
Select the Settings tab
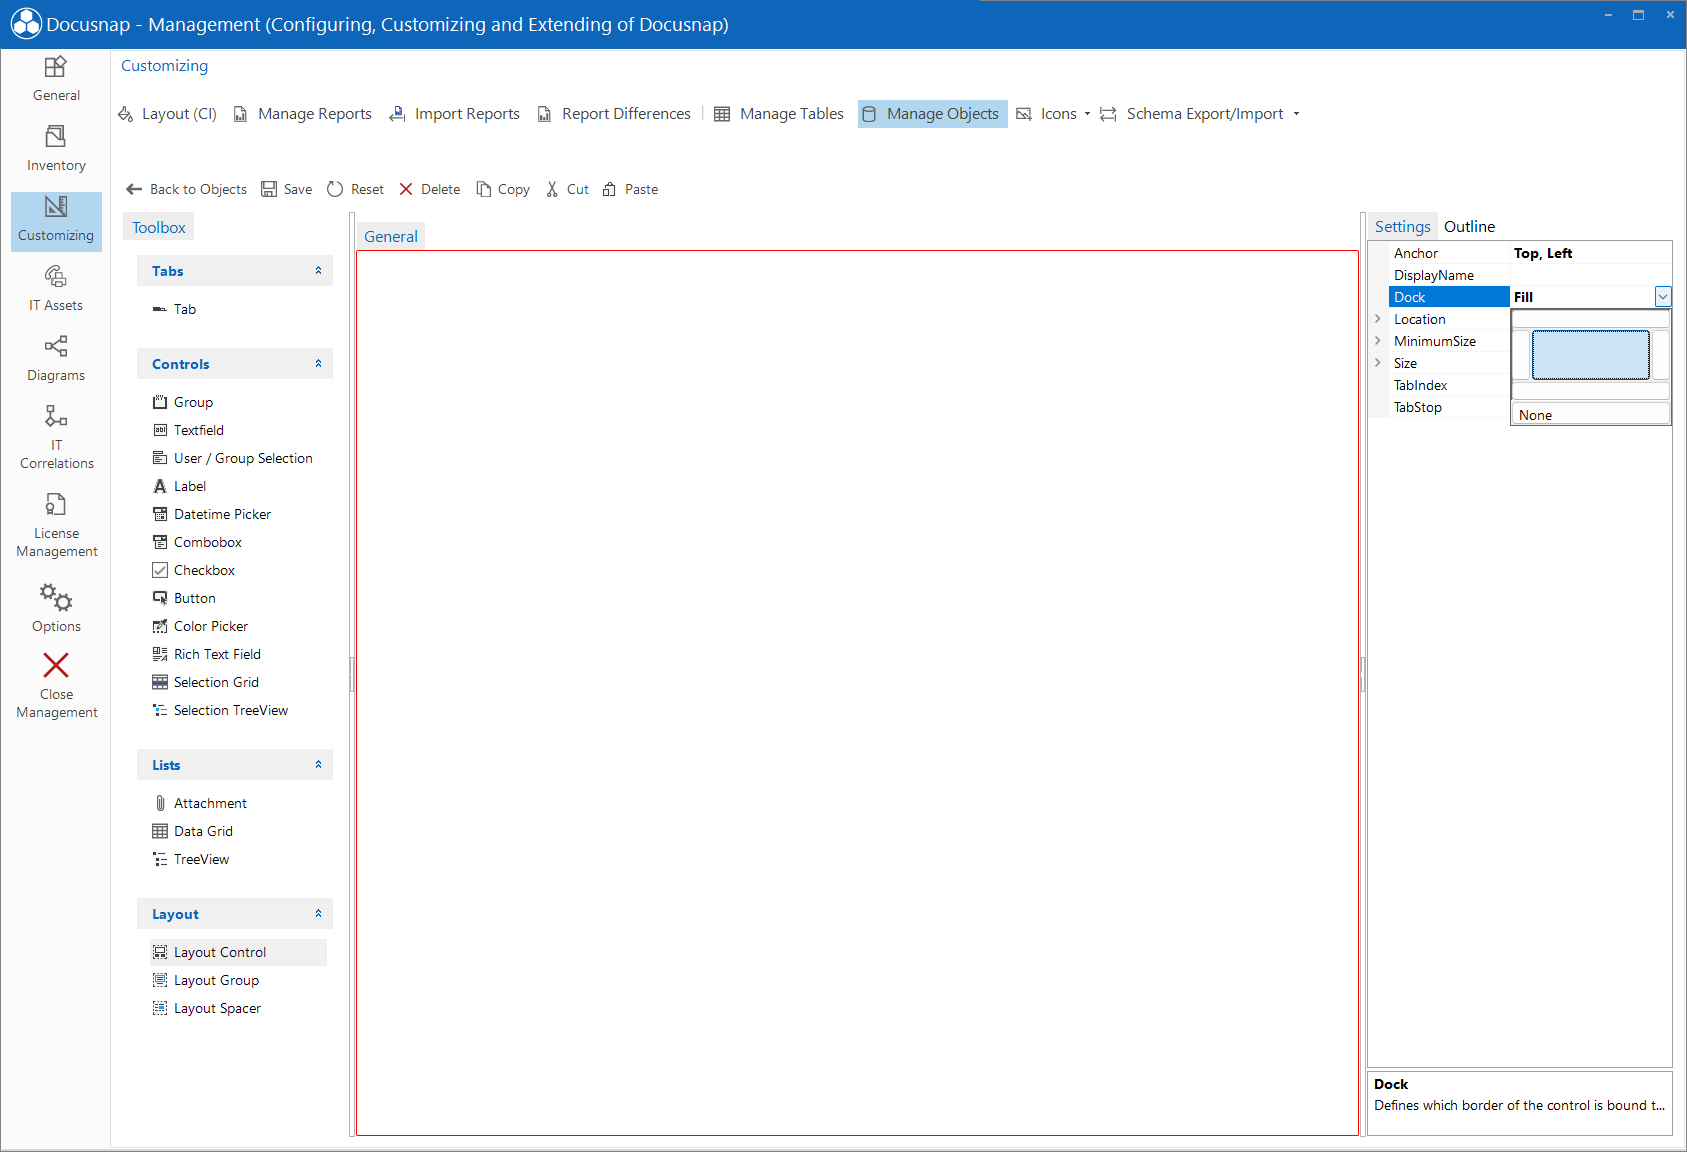1402,227
